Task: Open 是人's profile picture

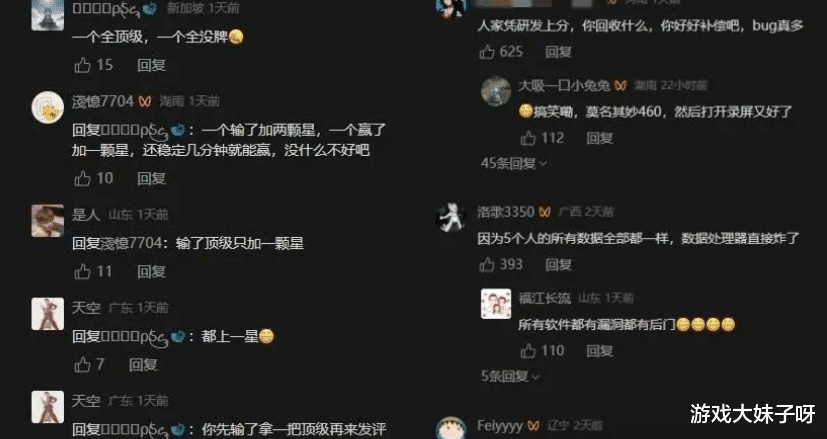Action: pos(47,221)
